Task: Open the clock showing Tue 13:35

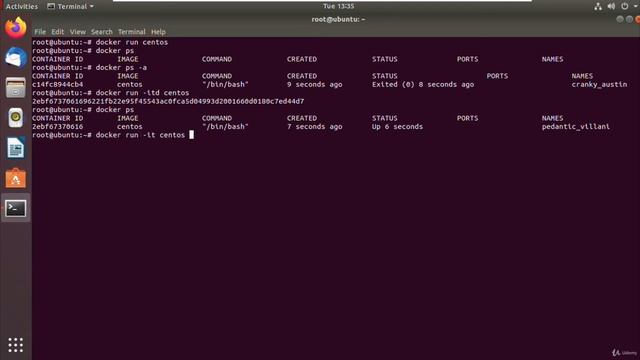Action: pyautogui.click(x=338, y=6)
